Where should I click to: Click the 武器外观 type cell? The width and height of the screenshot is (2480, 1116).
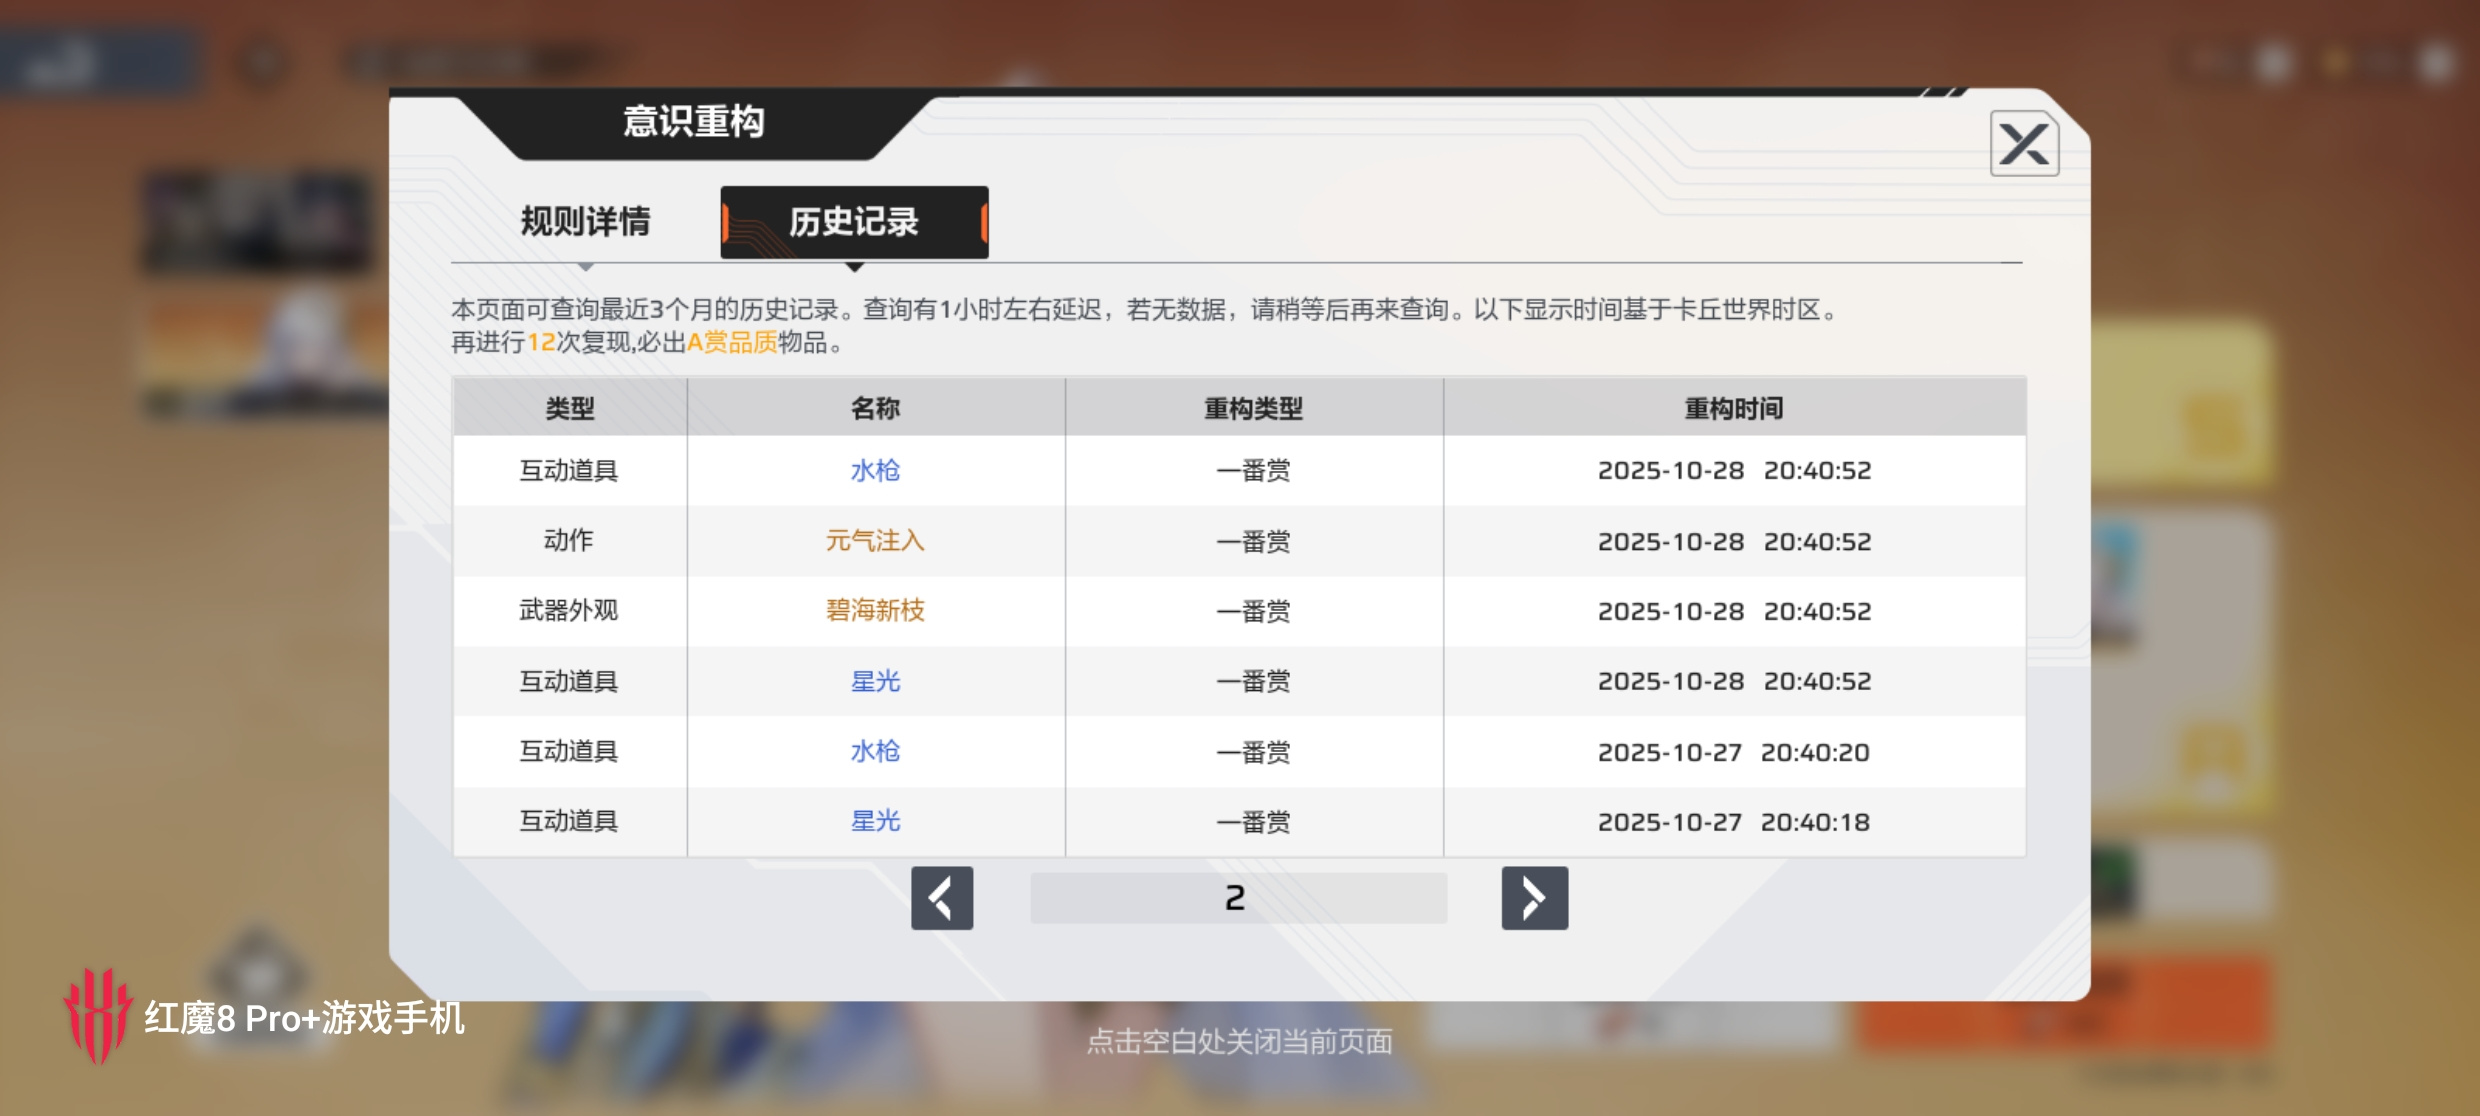(569, 611)
